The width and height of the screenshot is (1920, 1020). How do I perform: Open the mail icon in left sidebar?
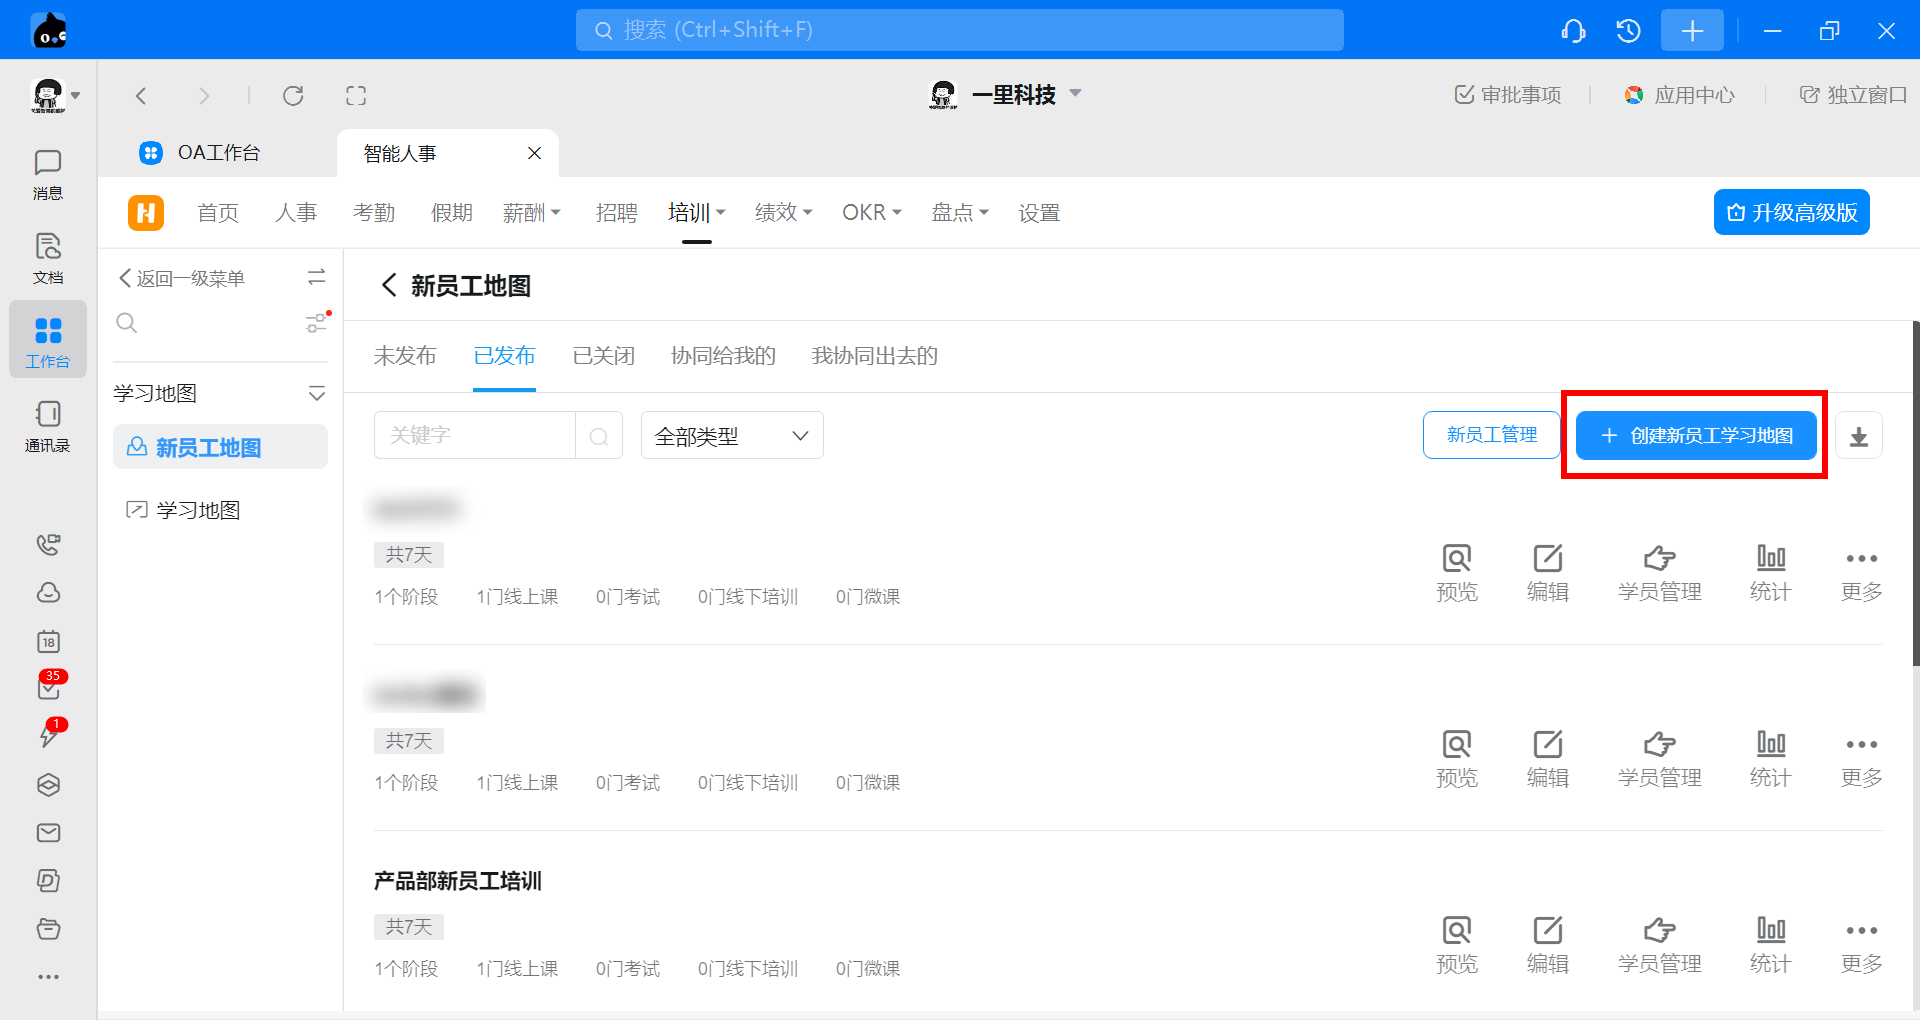coord(48,833)
